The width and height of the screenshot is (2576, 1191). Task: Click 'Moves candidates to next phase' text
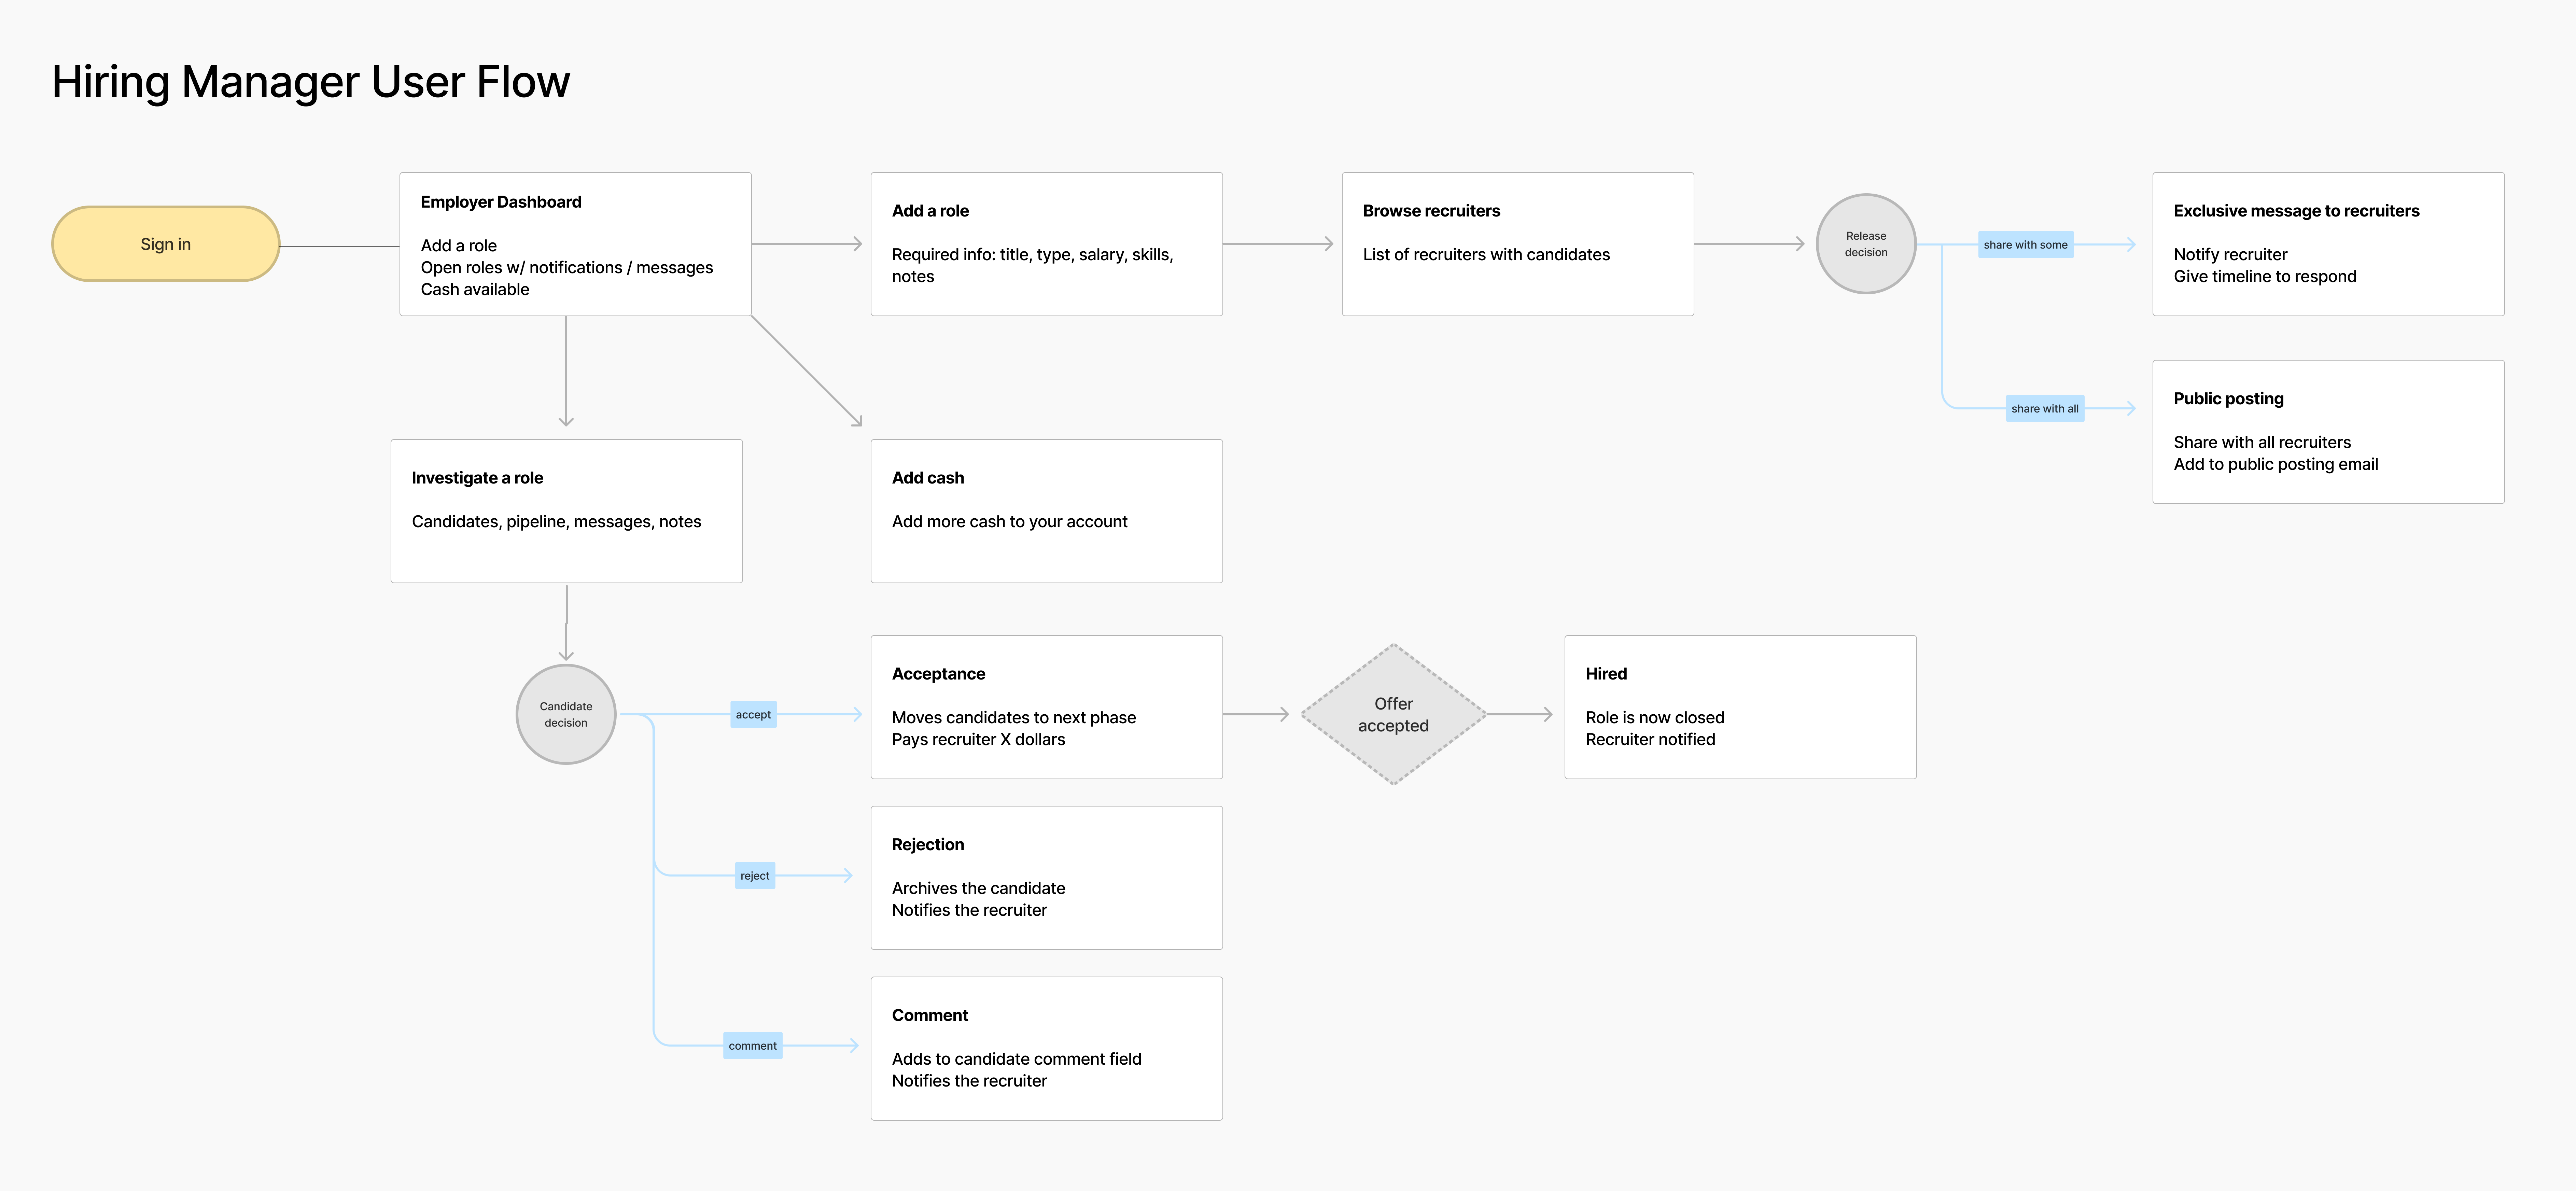point(1014,718)
